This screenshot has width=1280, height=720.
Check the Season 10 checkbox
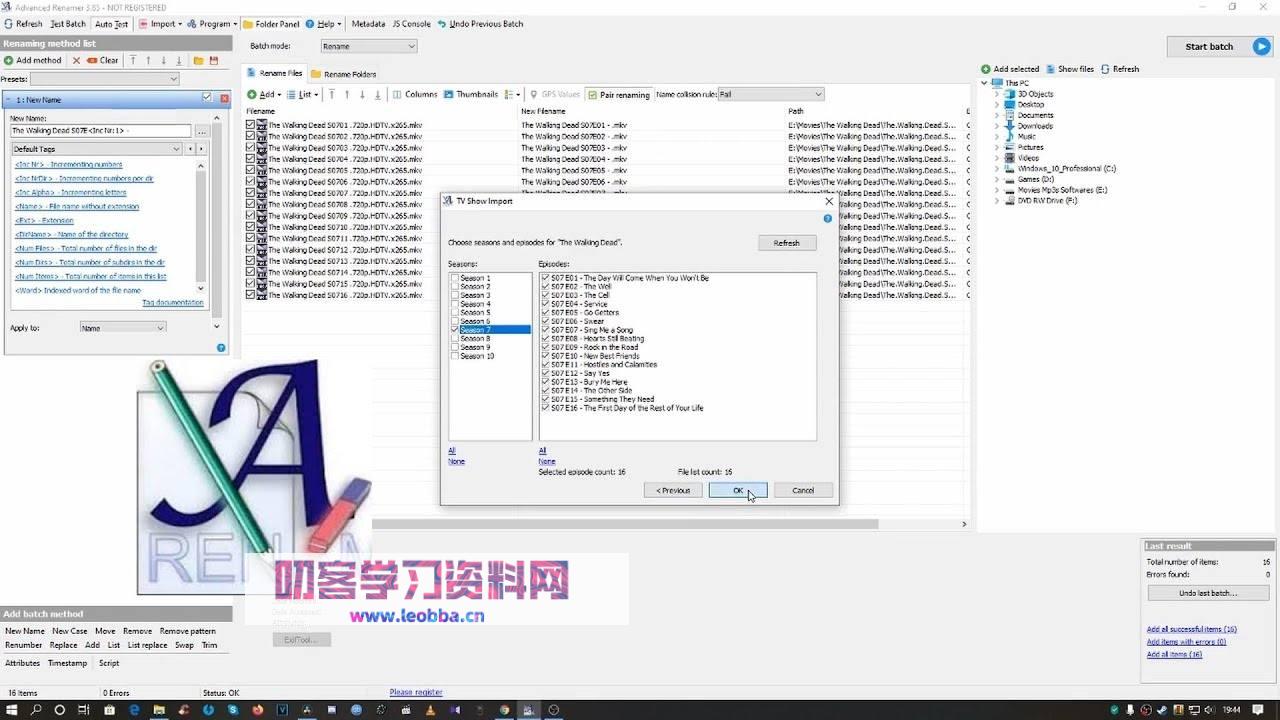455,356
